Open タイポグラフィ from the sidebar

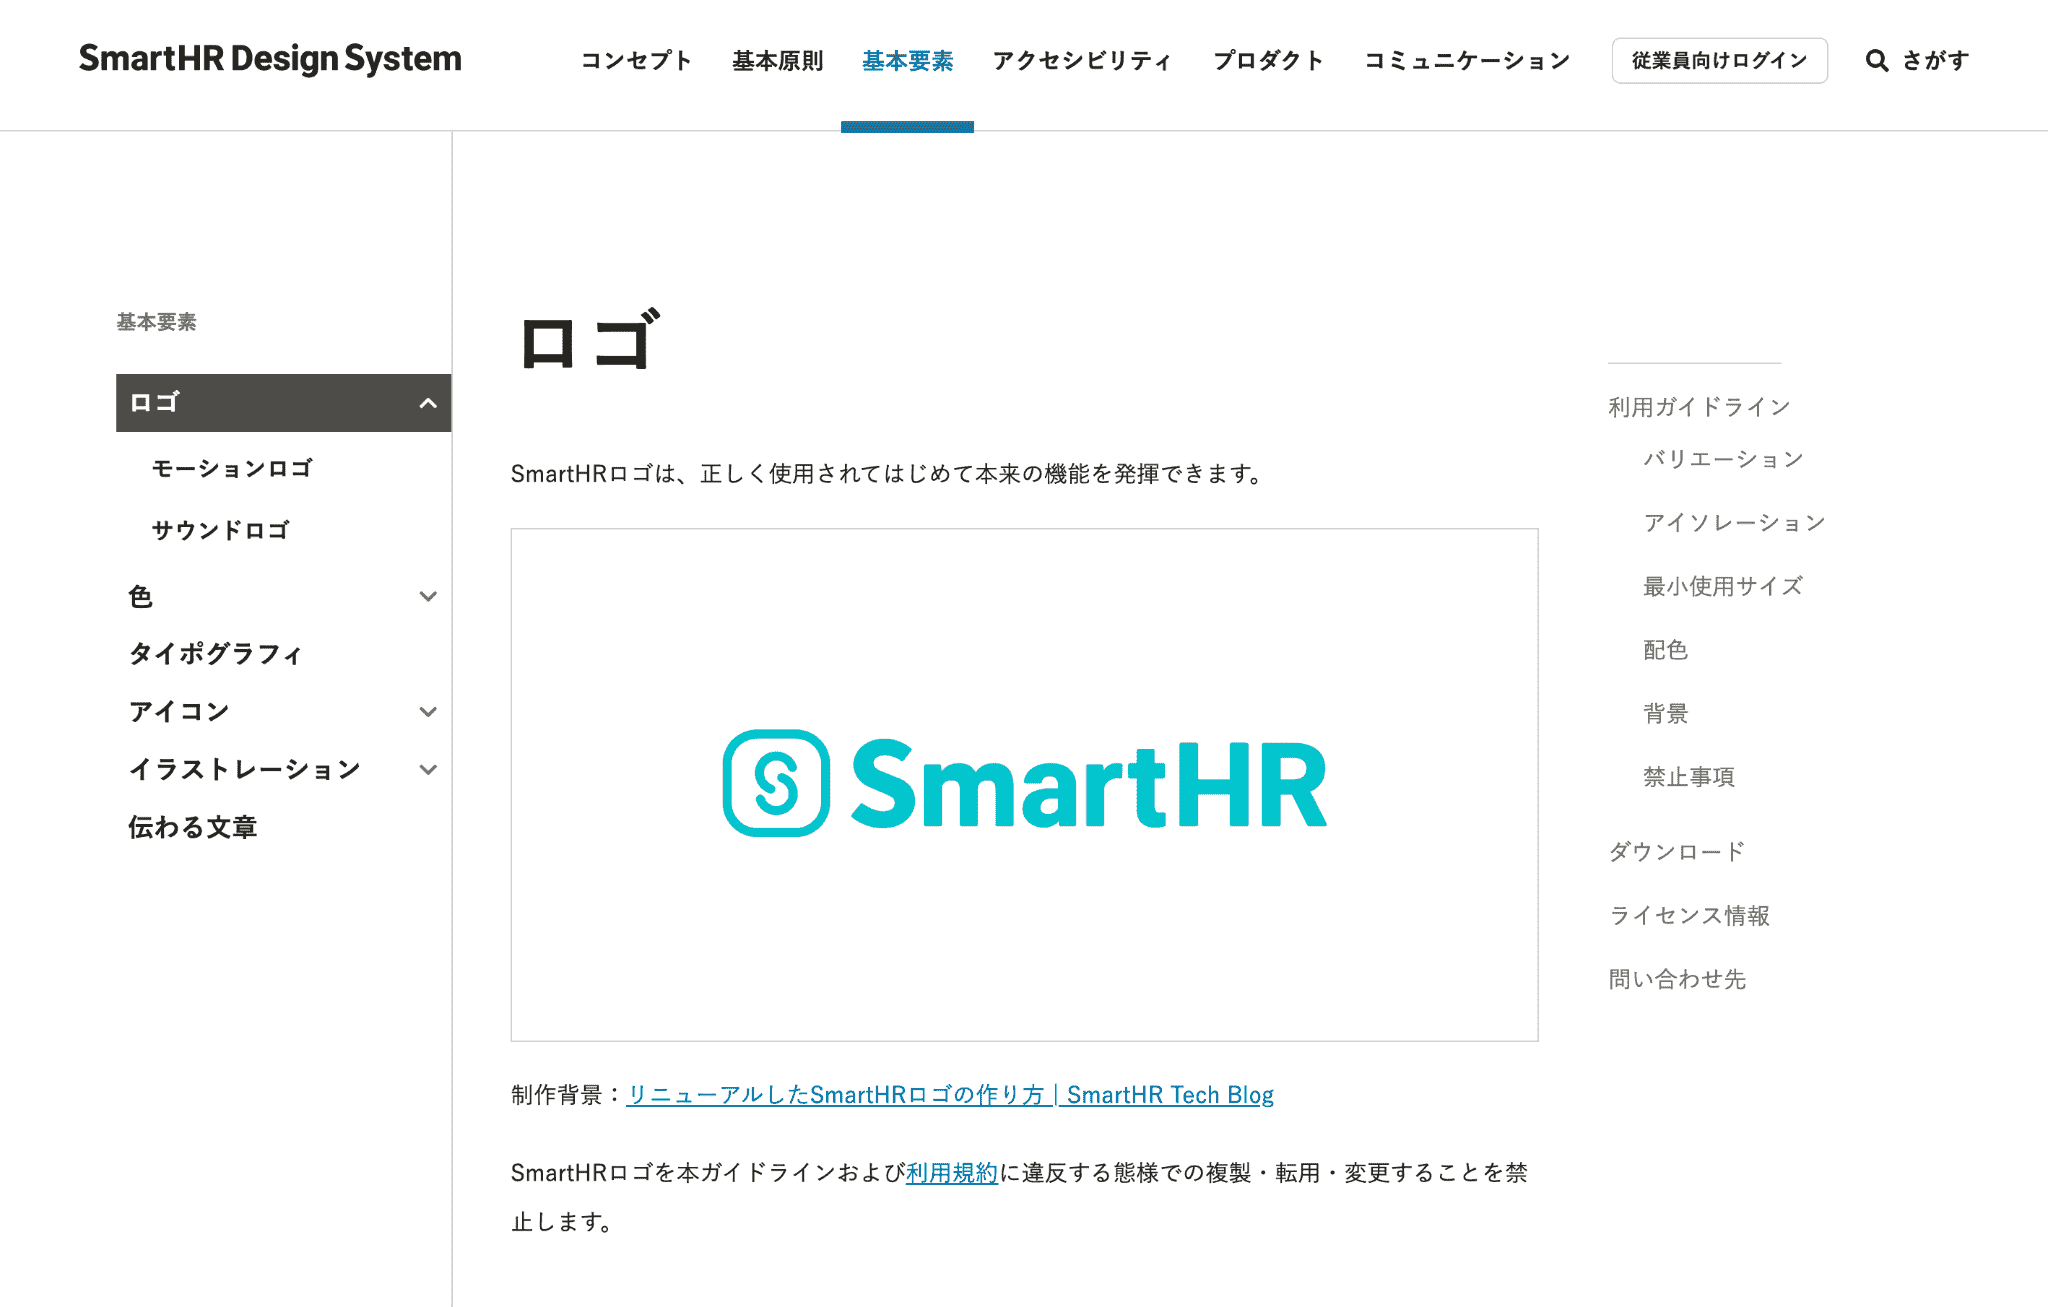click(215, 654)
